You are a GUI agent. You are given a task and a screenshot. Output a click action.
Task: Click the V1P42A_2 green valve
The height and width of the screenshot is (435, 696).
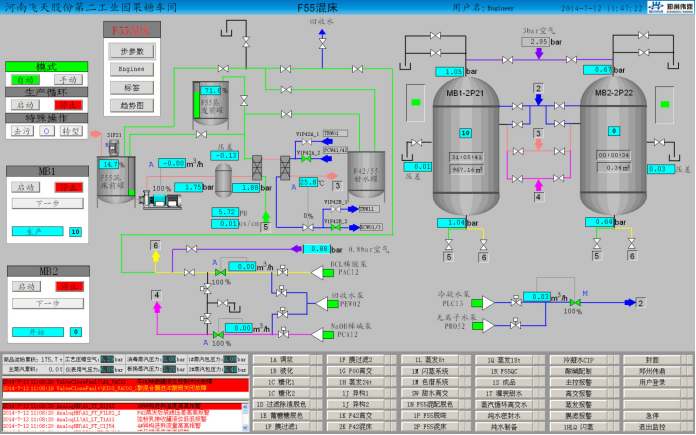[x=306, y=158]
